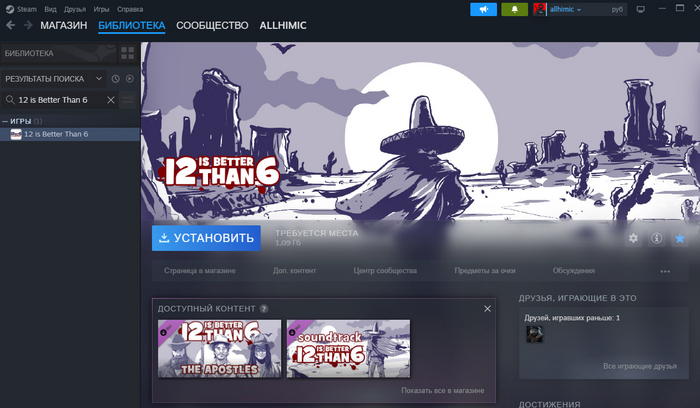Click the megaphone announcements button

[x=483, y=9]
